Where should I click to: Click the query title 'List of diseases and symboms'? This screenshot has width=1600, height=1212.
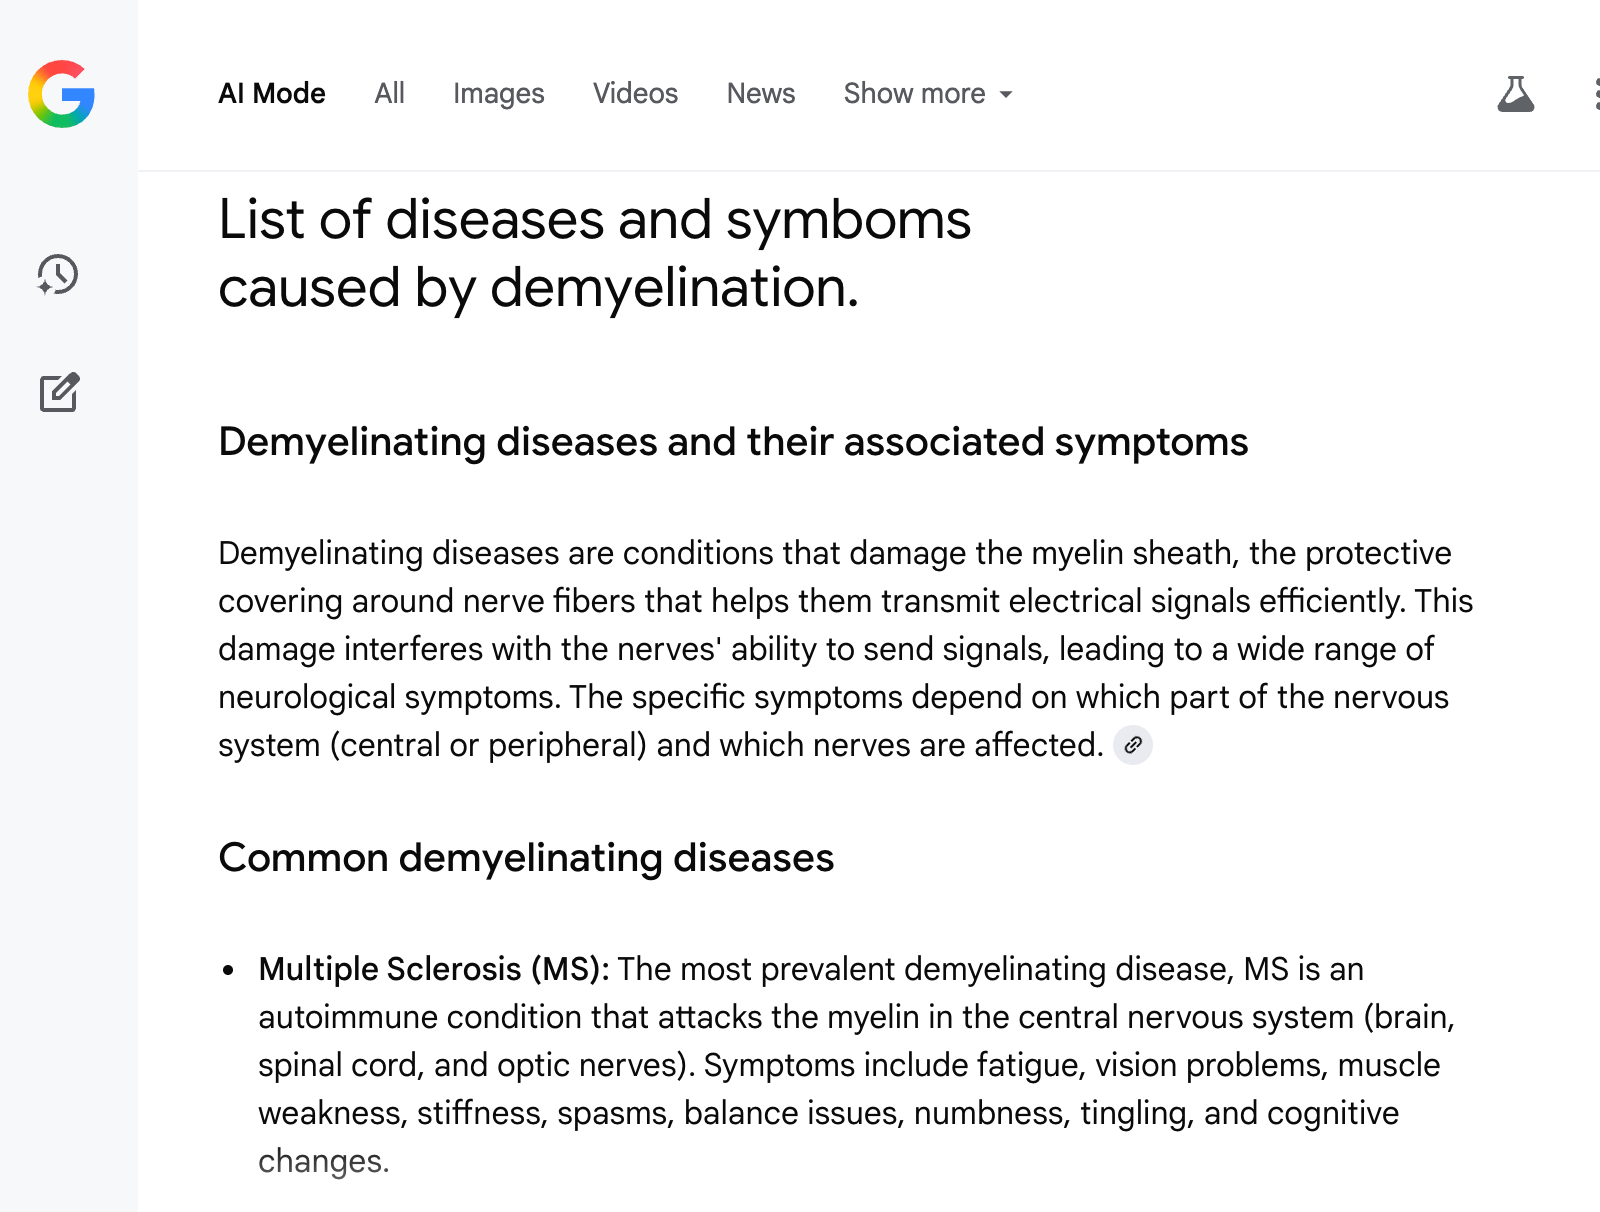[x=594, y=220]
